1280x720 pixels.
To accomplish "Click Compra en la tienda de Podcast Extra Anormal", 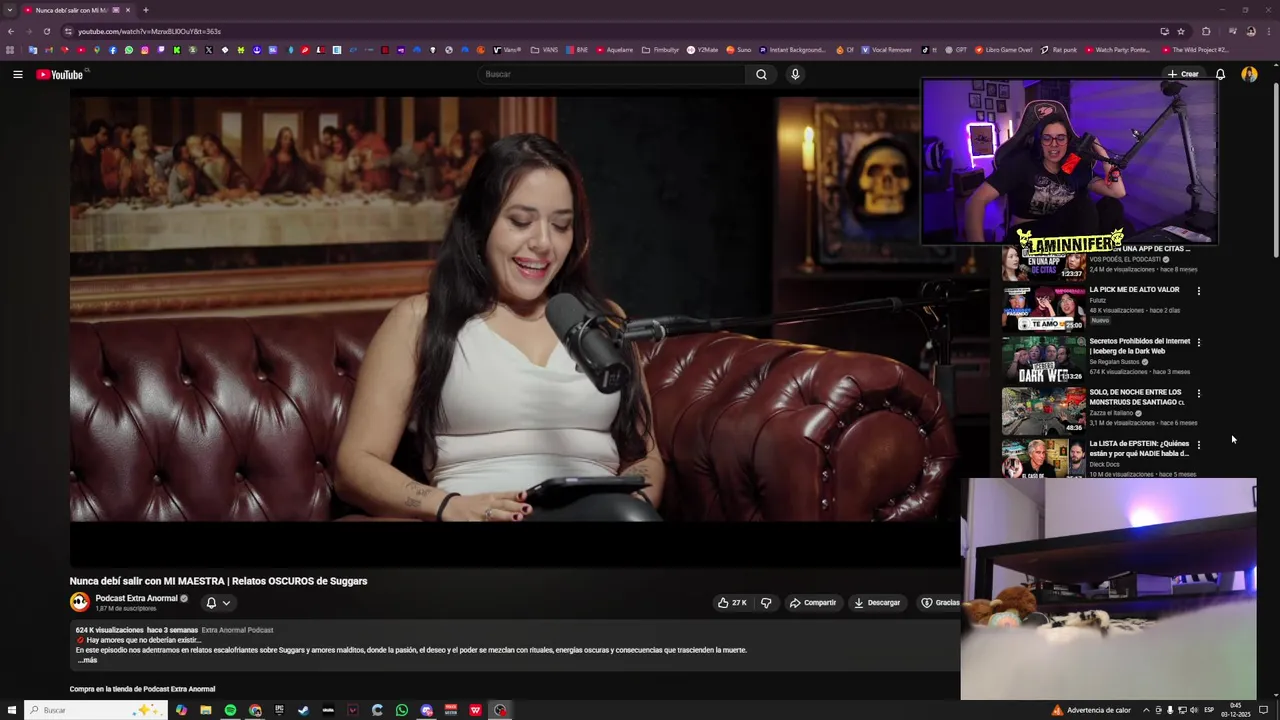I will point(142,689).
